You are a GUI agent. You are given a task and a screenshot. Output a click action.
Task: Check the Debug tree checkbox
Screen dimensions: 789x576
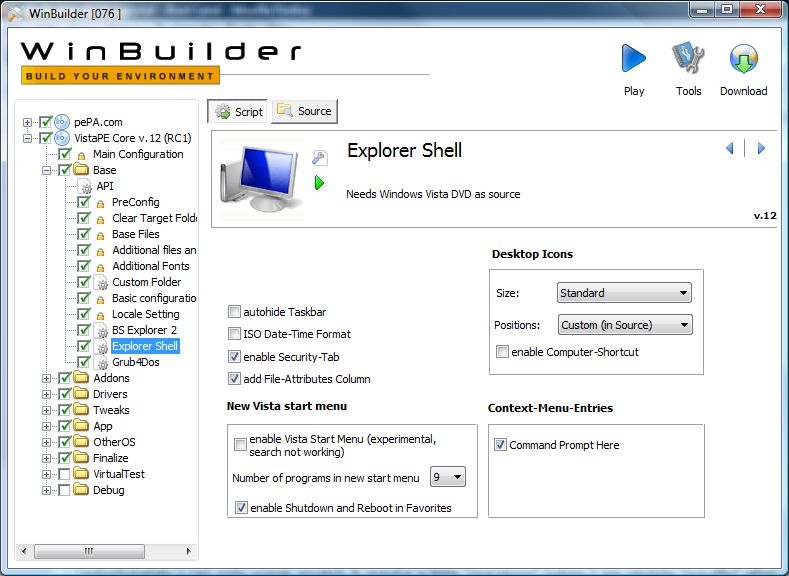[64, 490]
